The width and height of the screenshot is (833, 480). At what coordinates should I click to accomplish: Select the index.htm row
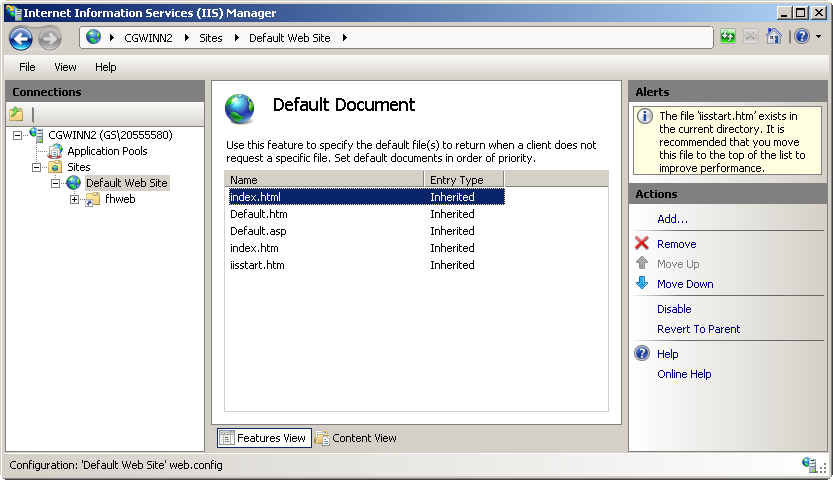click(x=367, y=248)
